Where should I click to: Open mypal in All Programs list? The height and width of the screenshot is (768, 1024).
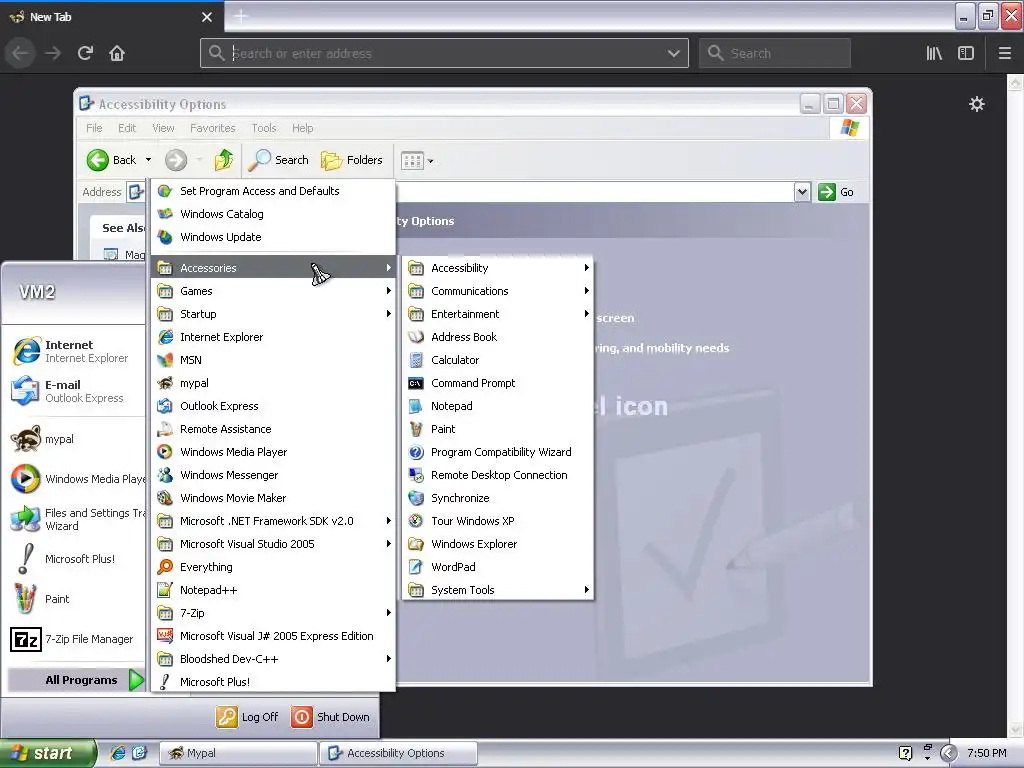tap(273, 383)
